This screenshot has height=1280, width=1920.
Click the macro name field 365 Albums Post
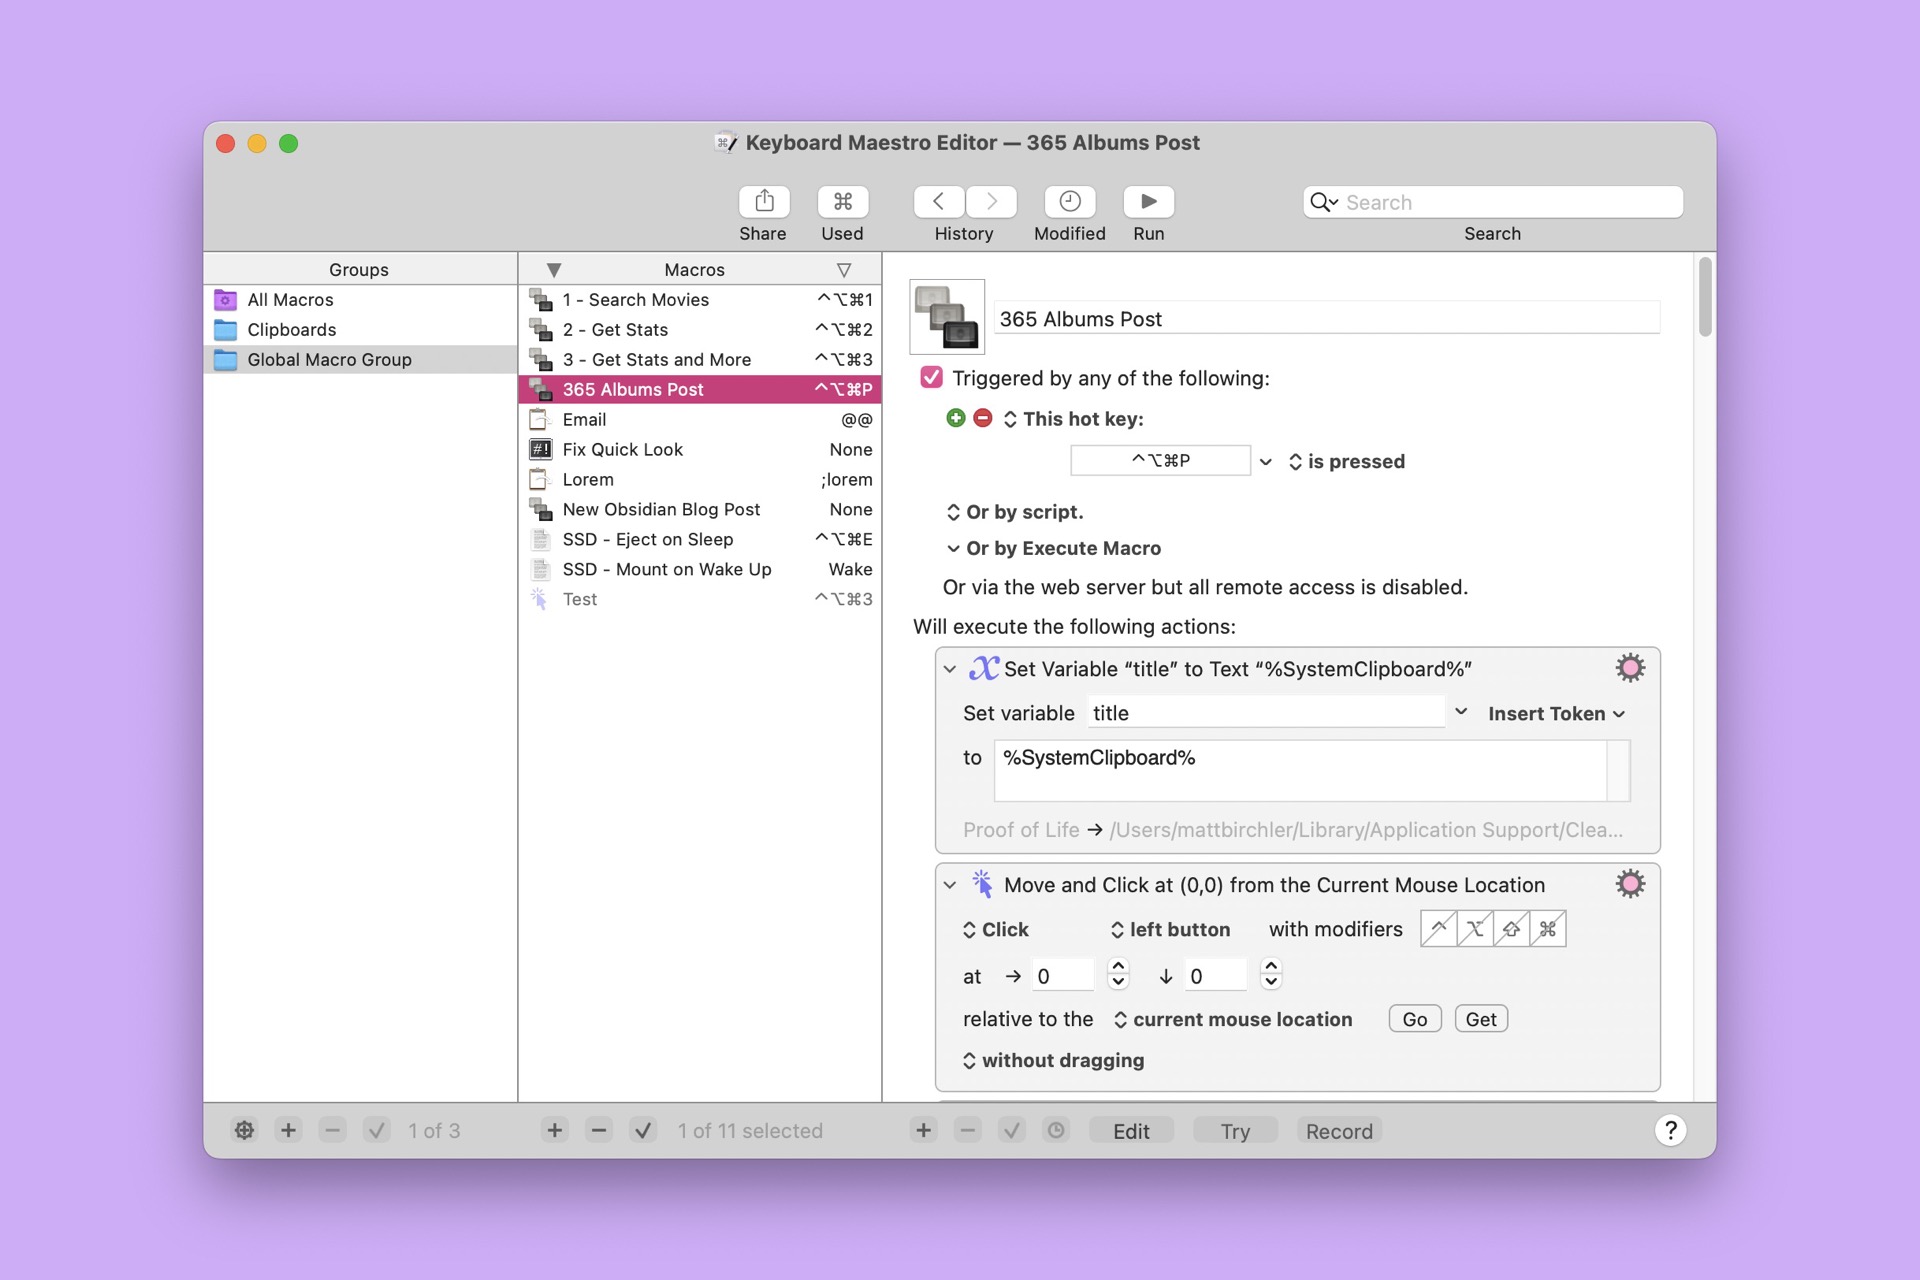click(x=1327, y=319)
